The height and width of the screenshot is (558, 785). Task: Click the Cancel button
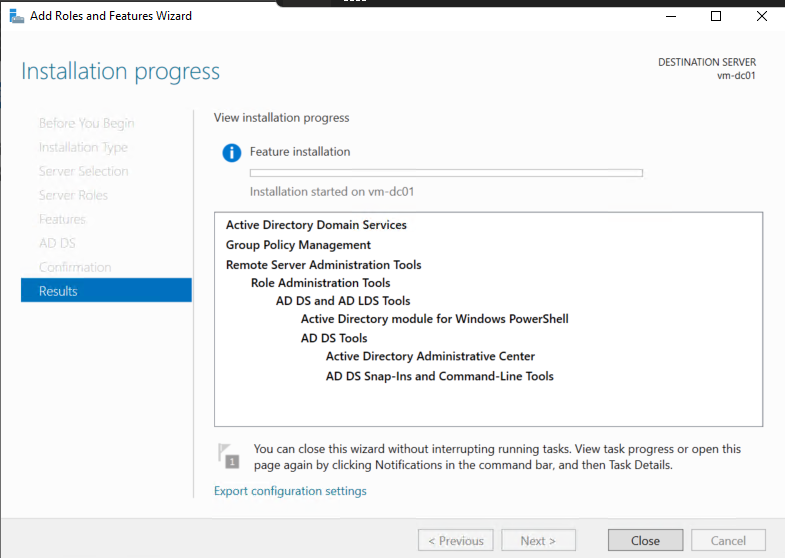point(728,541)
